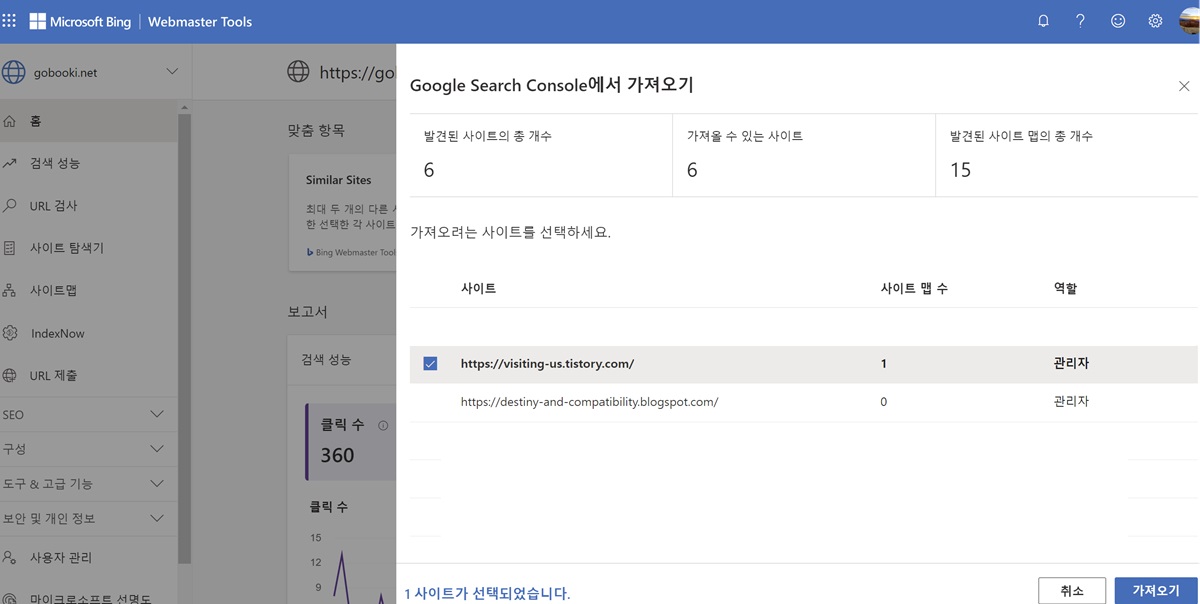Click the feedback smiley icon
The height and width of the screenshot is (604, 1200).
pos(1118,20)
